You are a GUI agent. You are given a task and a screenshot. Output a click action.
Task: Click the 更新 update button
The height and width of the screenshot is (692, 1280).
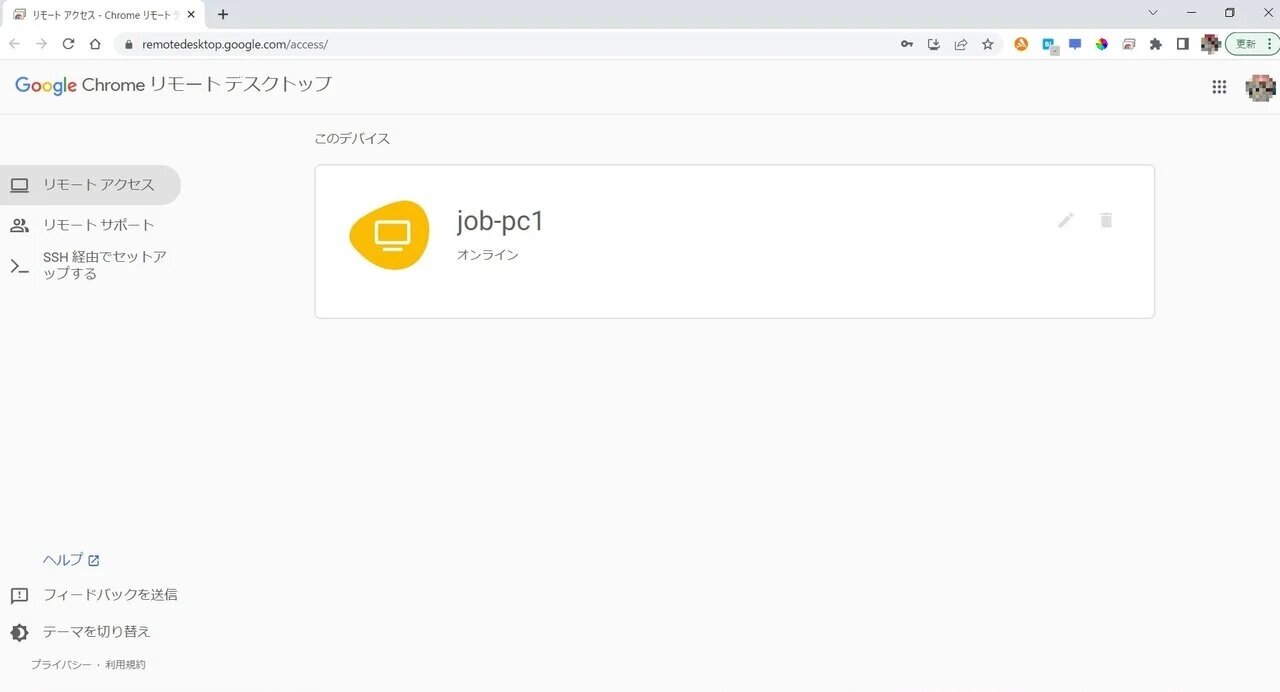(x=1253, y=44)
